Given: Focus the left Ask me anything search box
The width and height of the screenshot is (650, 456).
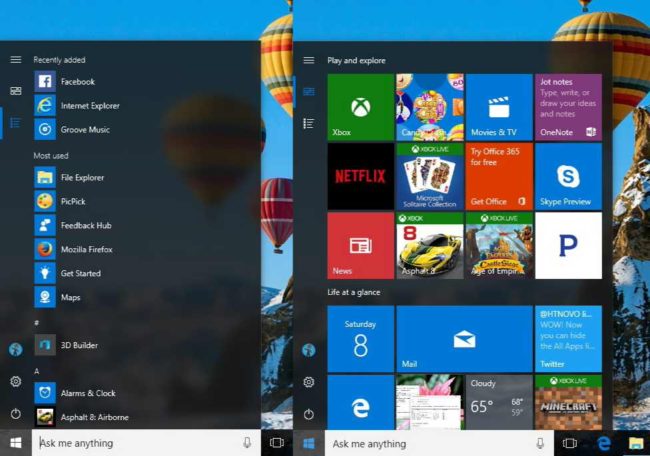Looking at the screenshot, I should (146, 443).
